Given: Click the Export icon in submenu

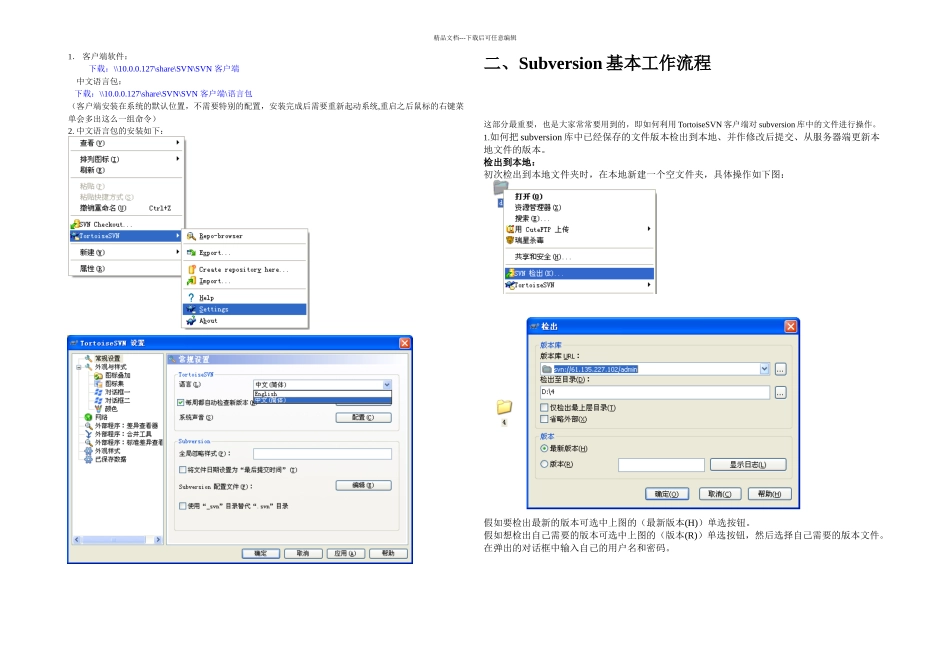Looking at the screenshot, I should pyautogui.click(x=191, y=253).
